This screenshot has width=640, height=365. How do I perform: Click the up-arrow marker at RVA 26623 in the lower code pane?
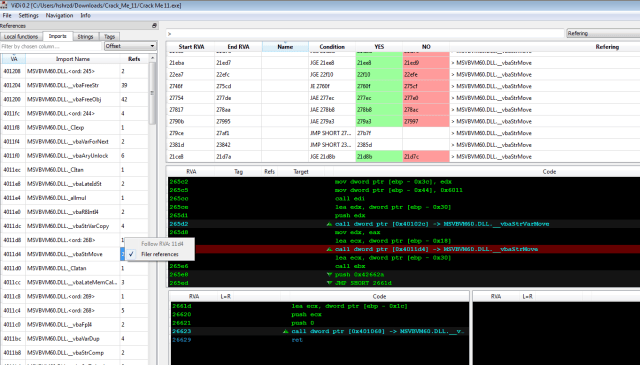point(286,331)
